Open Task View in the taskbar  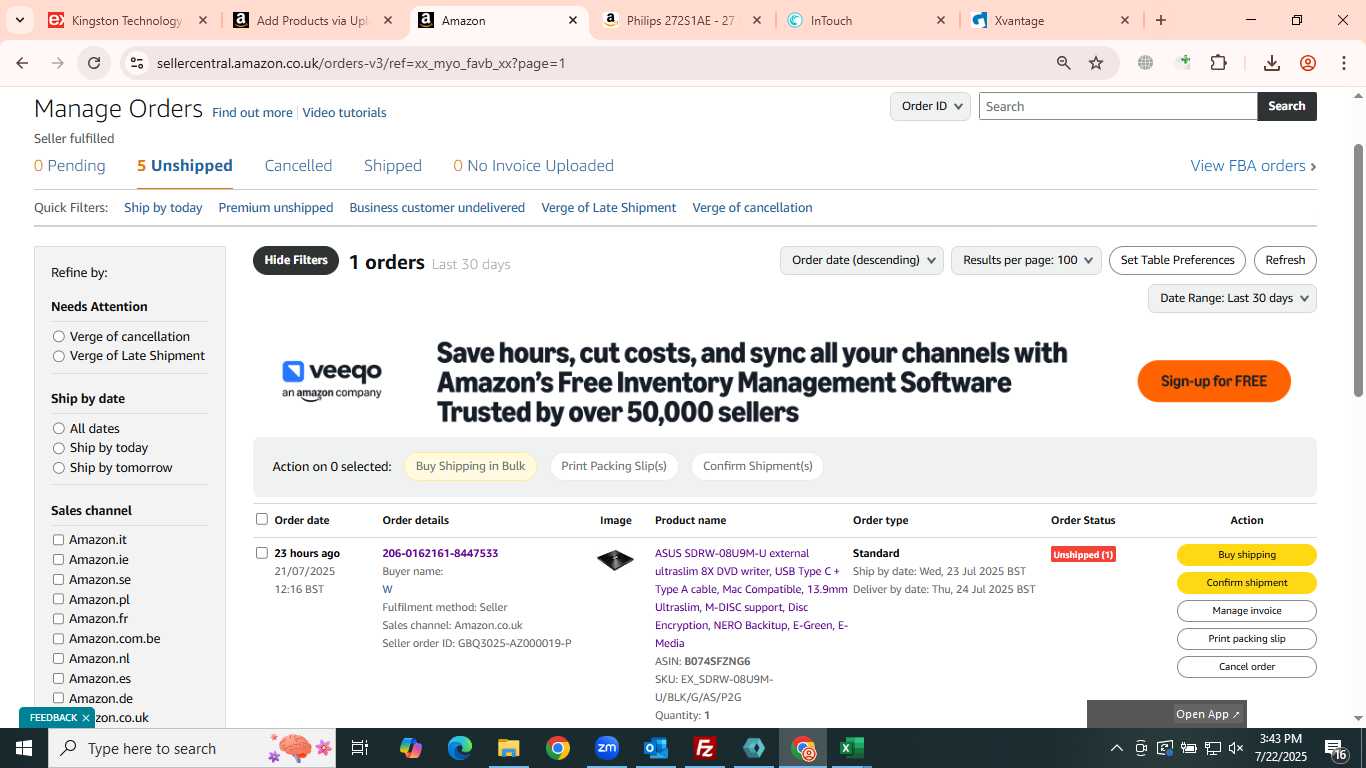360,748
